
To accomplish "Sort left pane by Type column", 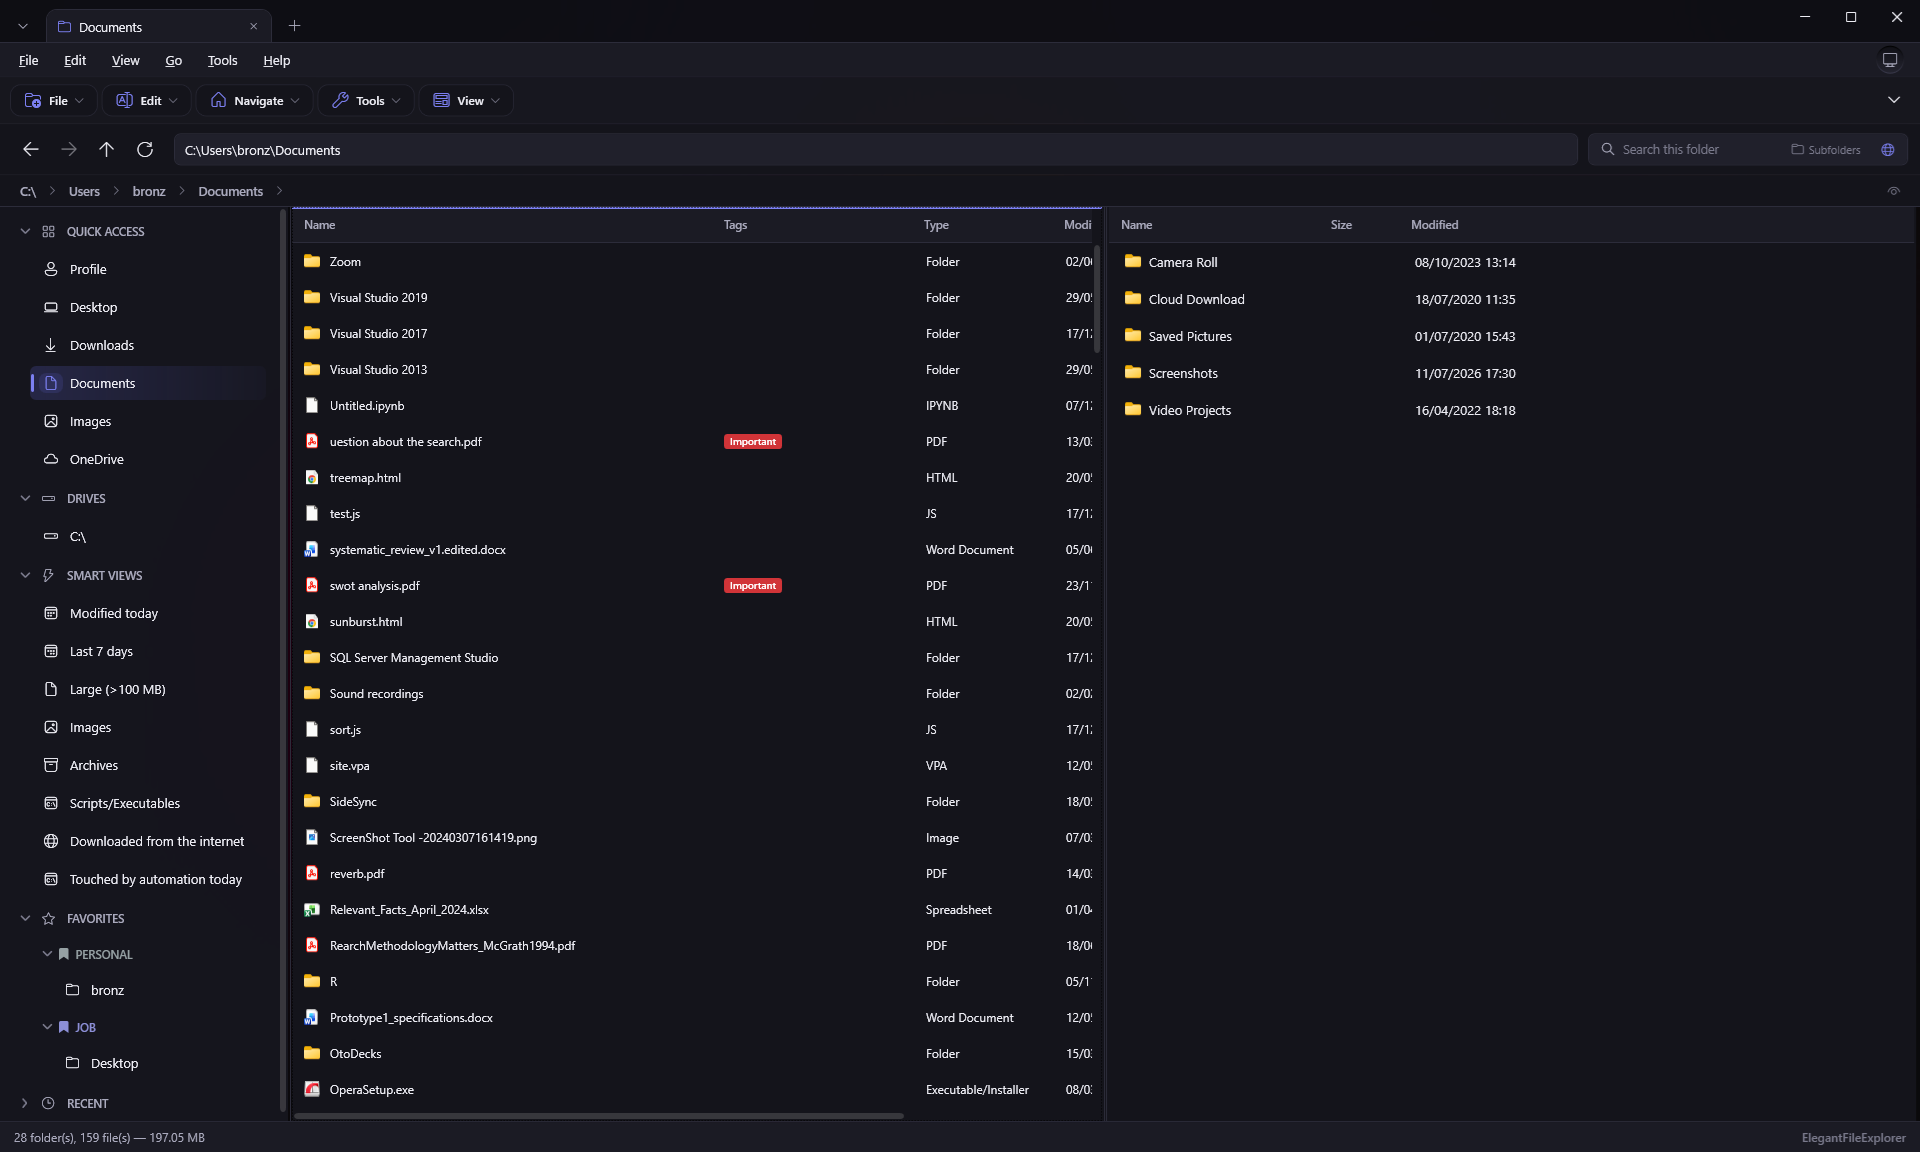I will click(x=936, y=225).
